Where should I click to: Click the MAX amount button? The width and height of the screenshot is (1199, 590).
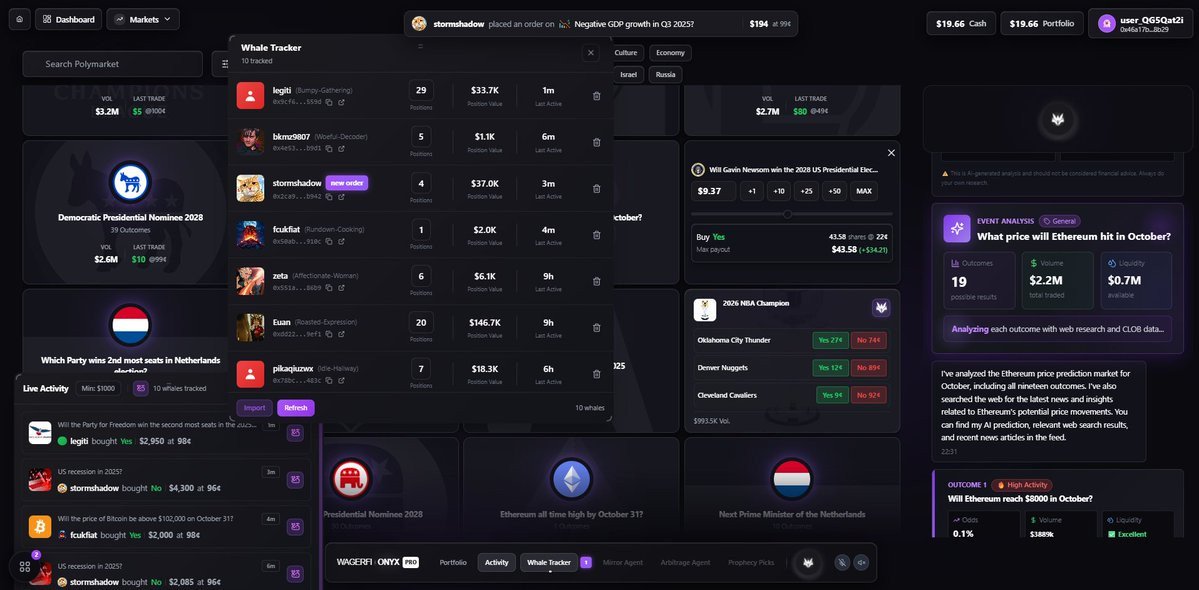[x=865, y=191]
